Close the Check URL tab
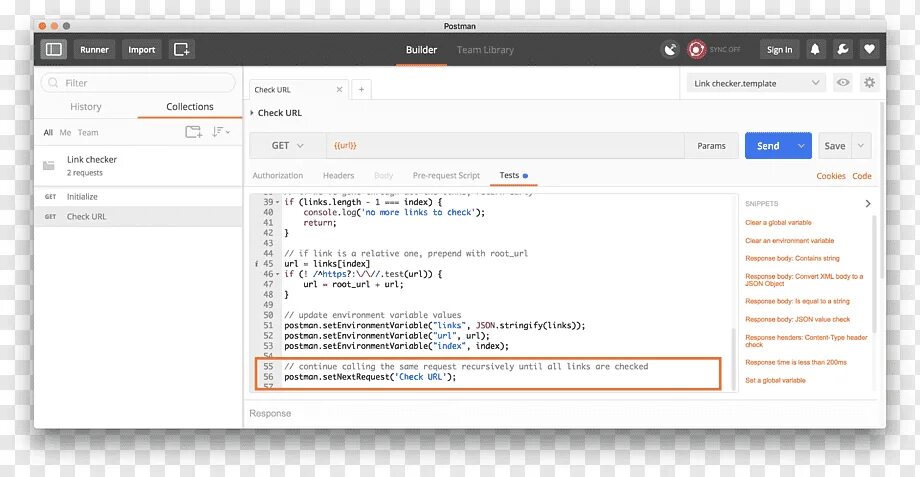Image resolution: width=920 pixels, height=477 pixels. 339,89
